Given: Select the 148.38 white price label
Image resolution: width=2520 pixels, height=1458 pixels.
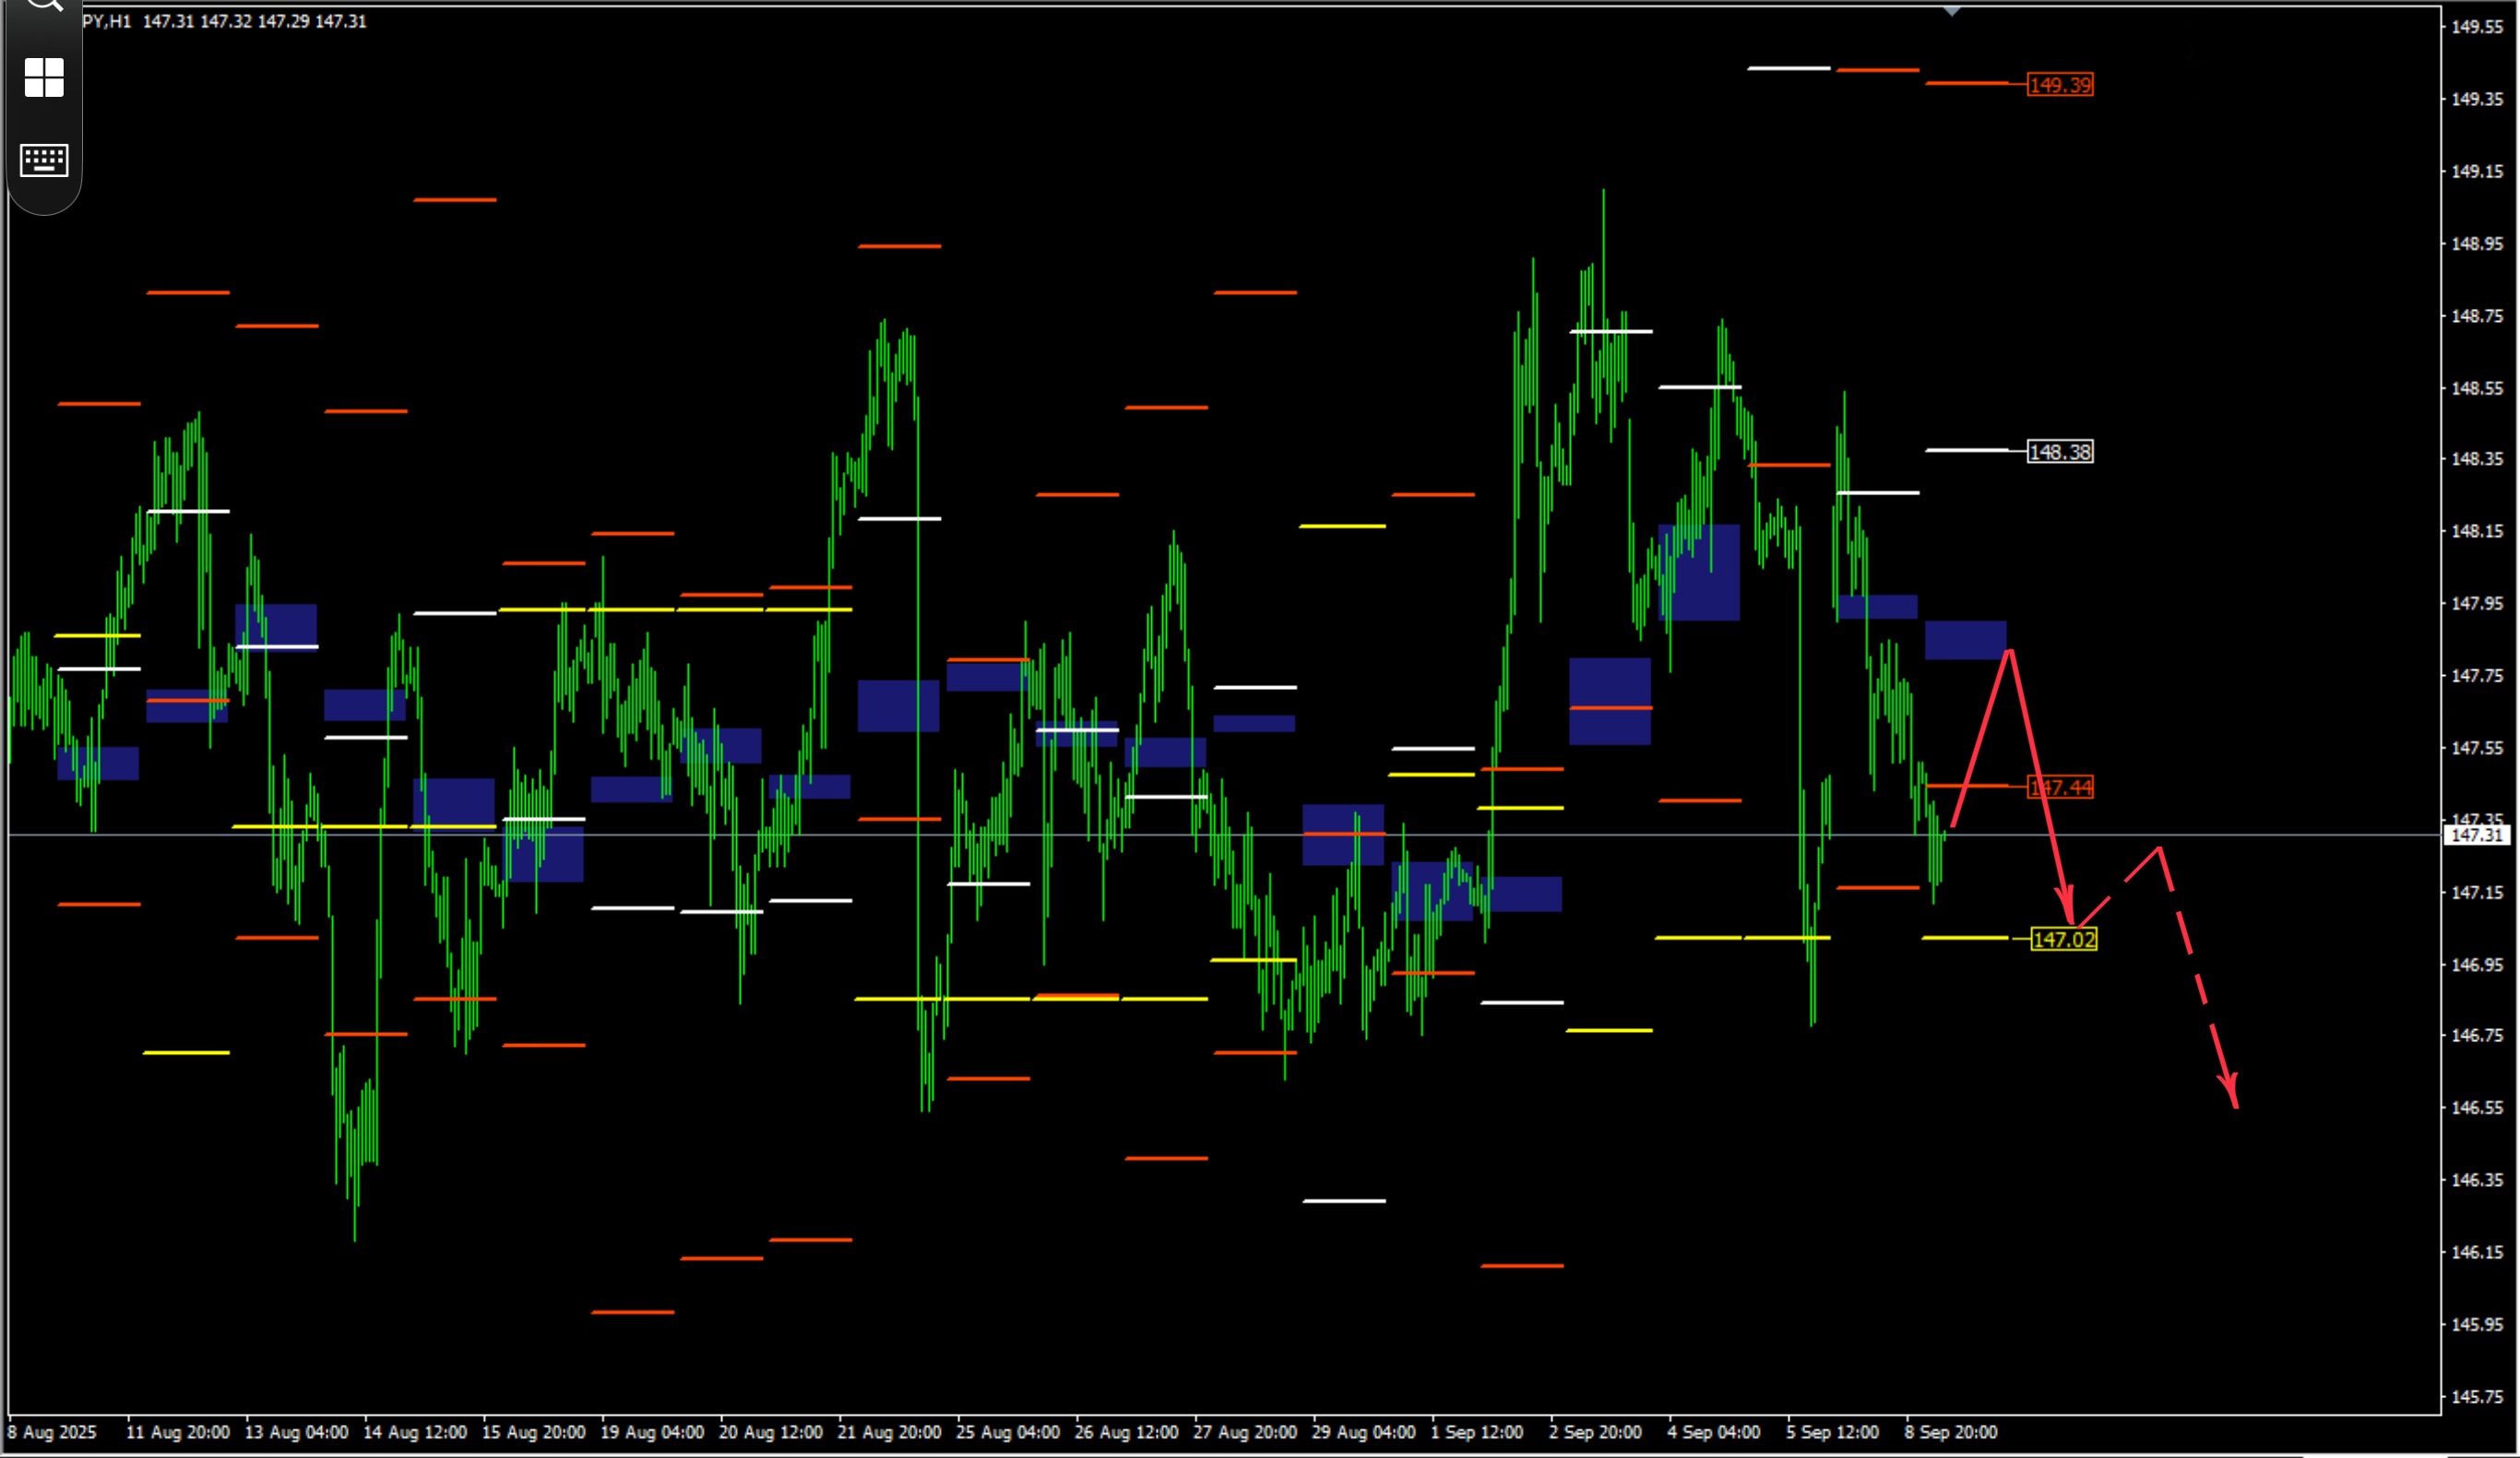Looking at the screenshot, I should pos(2060,452).
